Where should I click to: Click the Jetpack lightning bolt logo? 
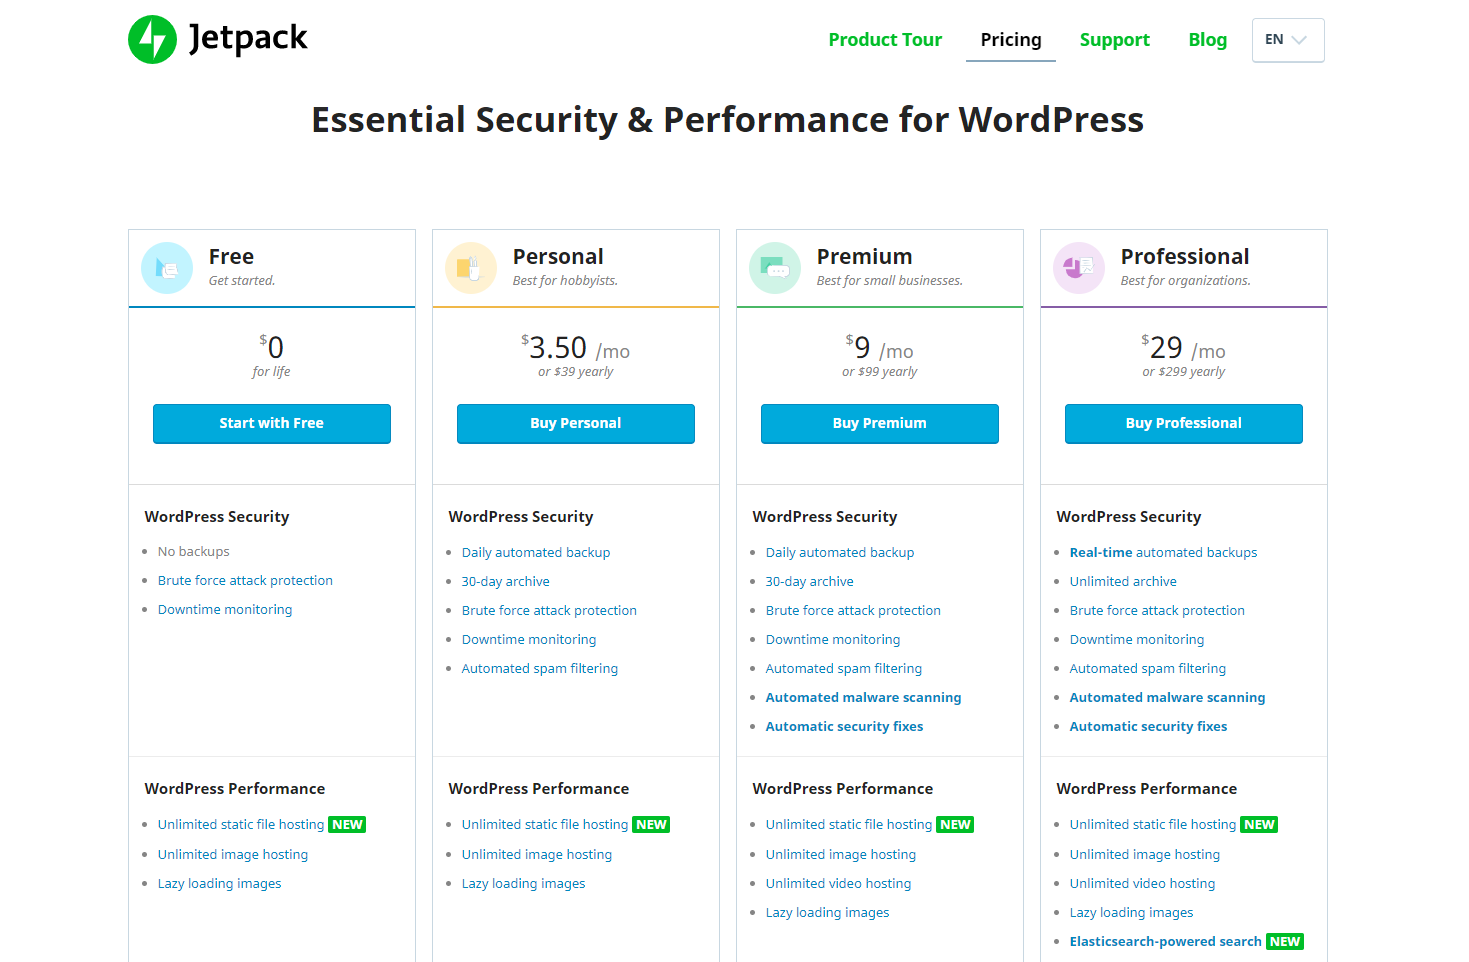click(x=153, y=40)
